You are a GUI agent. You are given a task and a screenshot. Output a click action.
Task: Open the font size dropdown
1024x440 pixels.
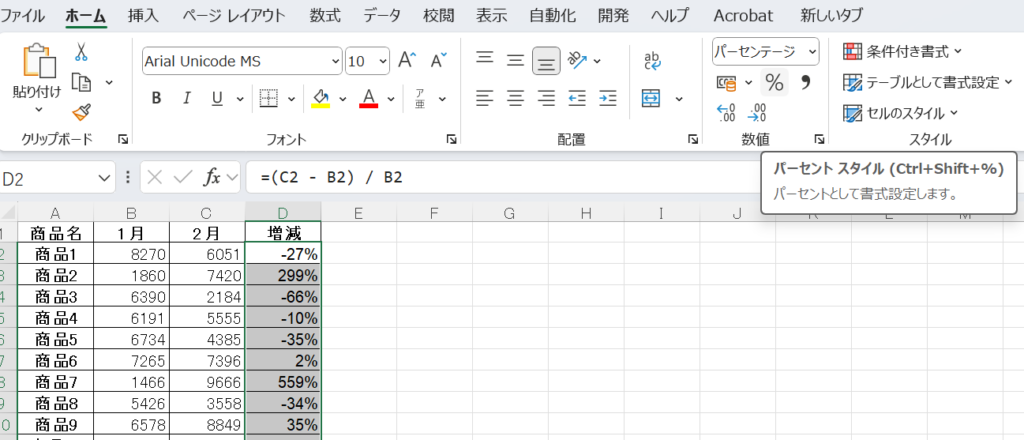(x=383, y=61)
